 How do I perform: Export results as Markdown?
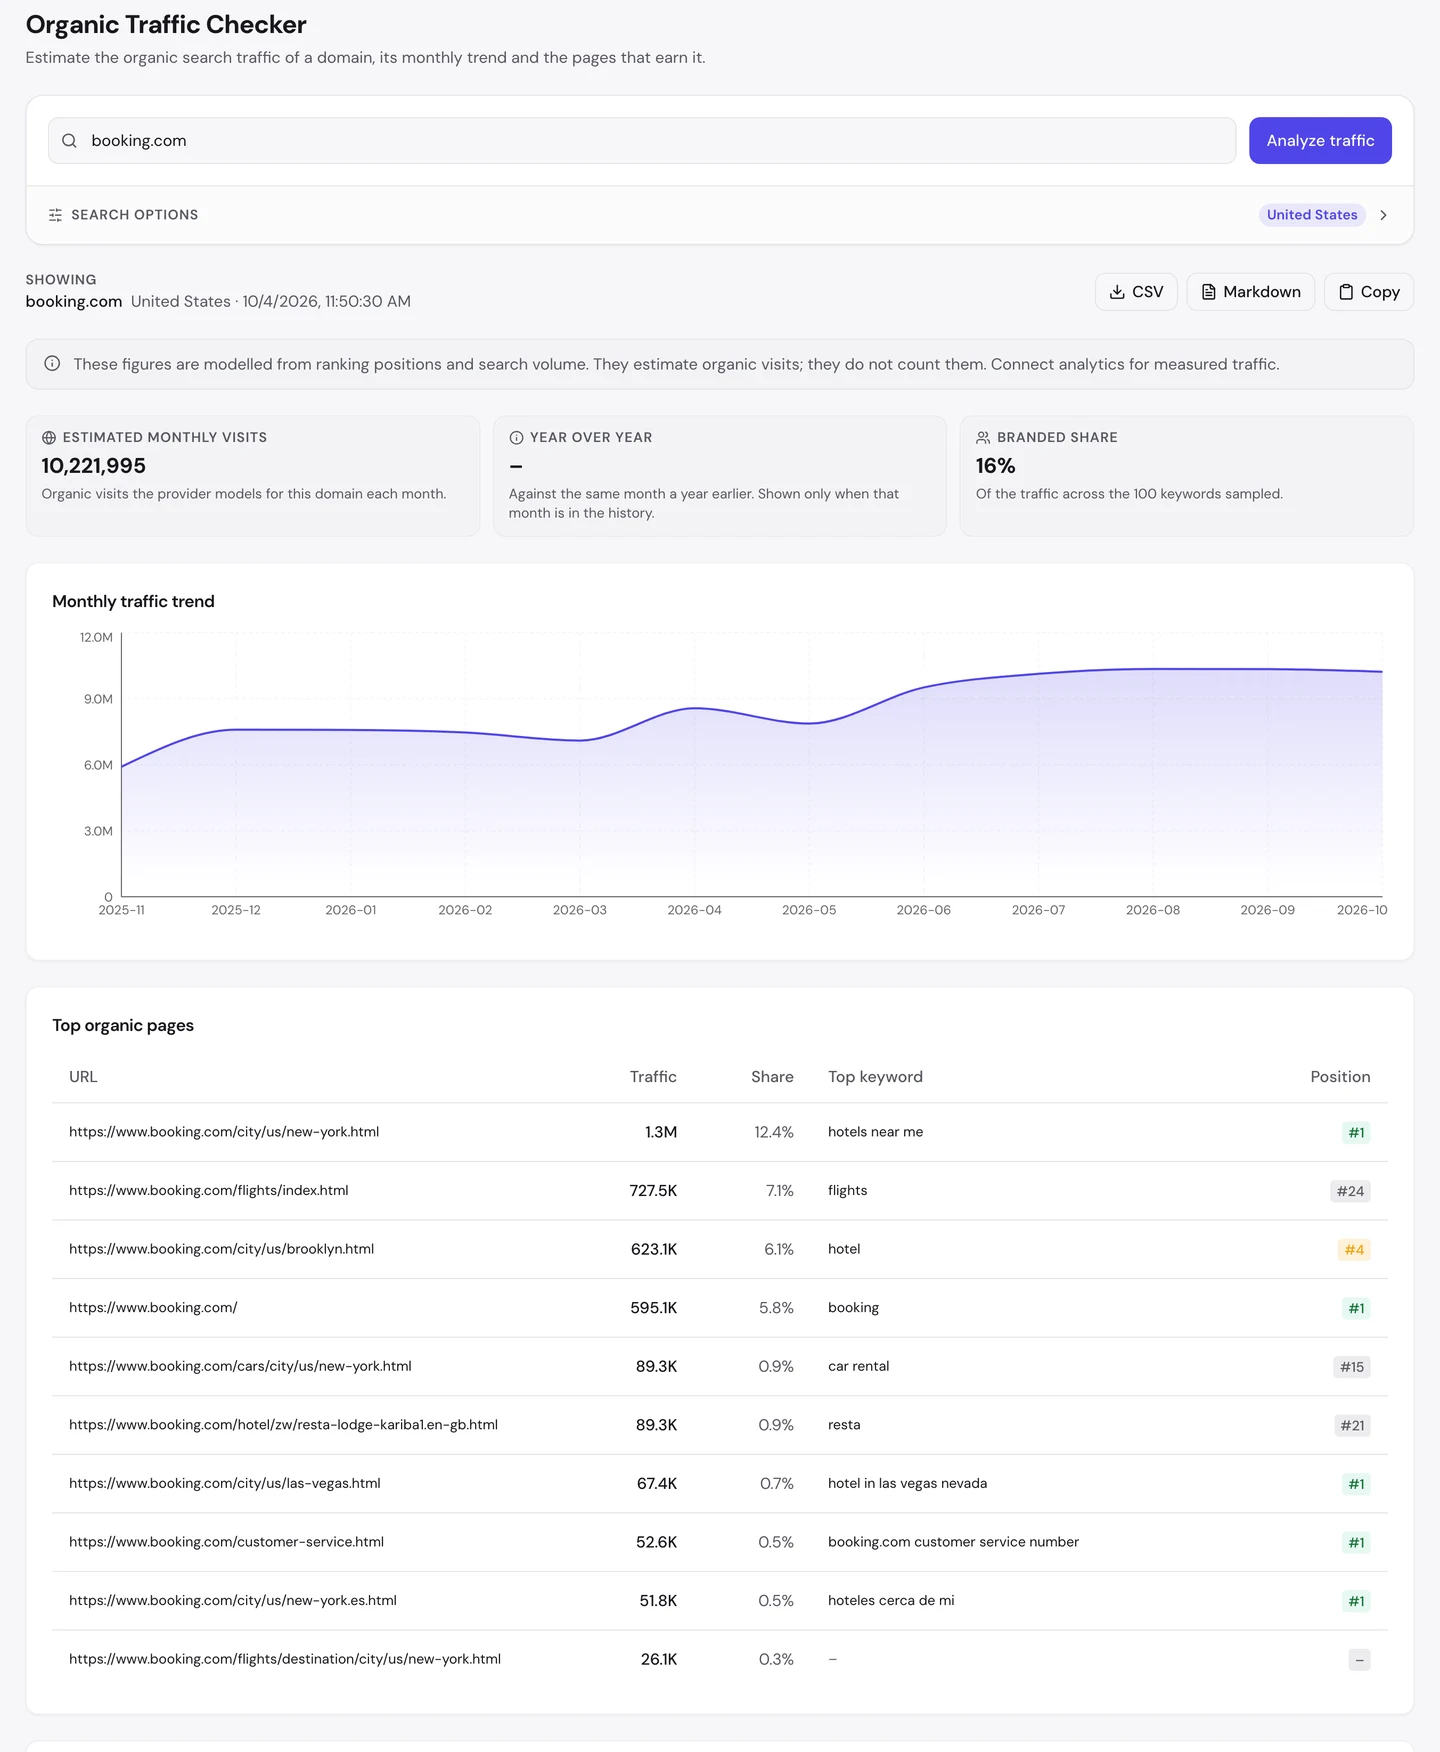click(1250, 292)
